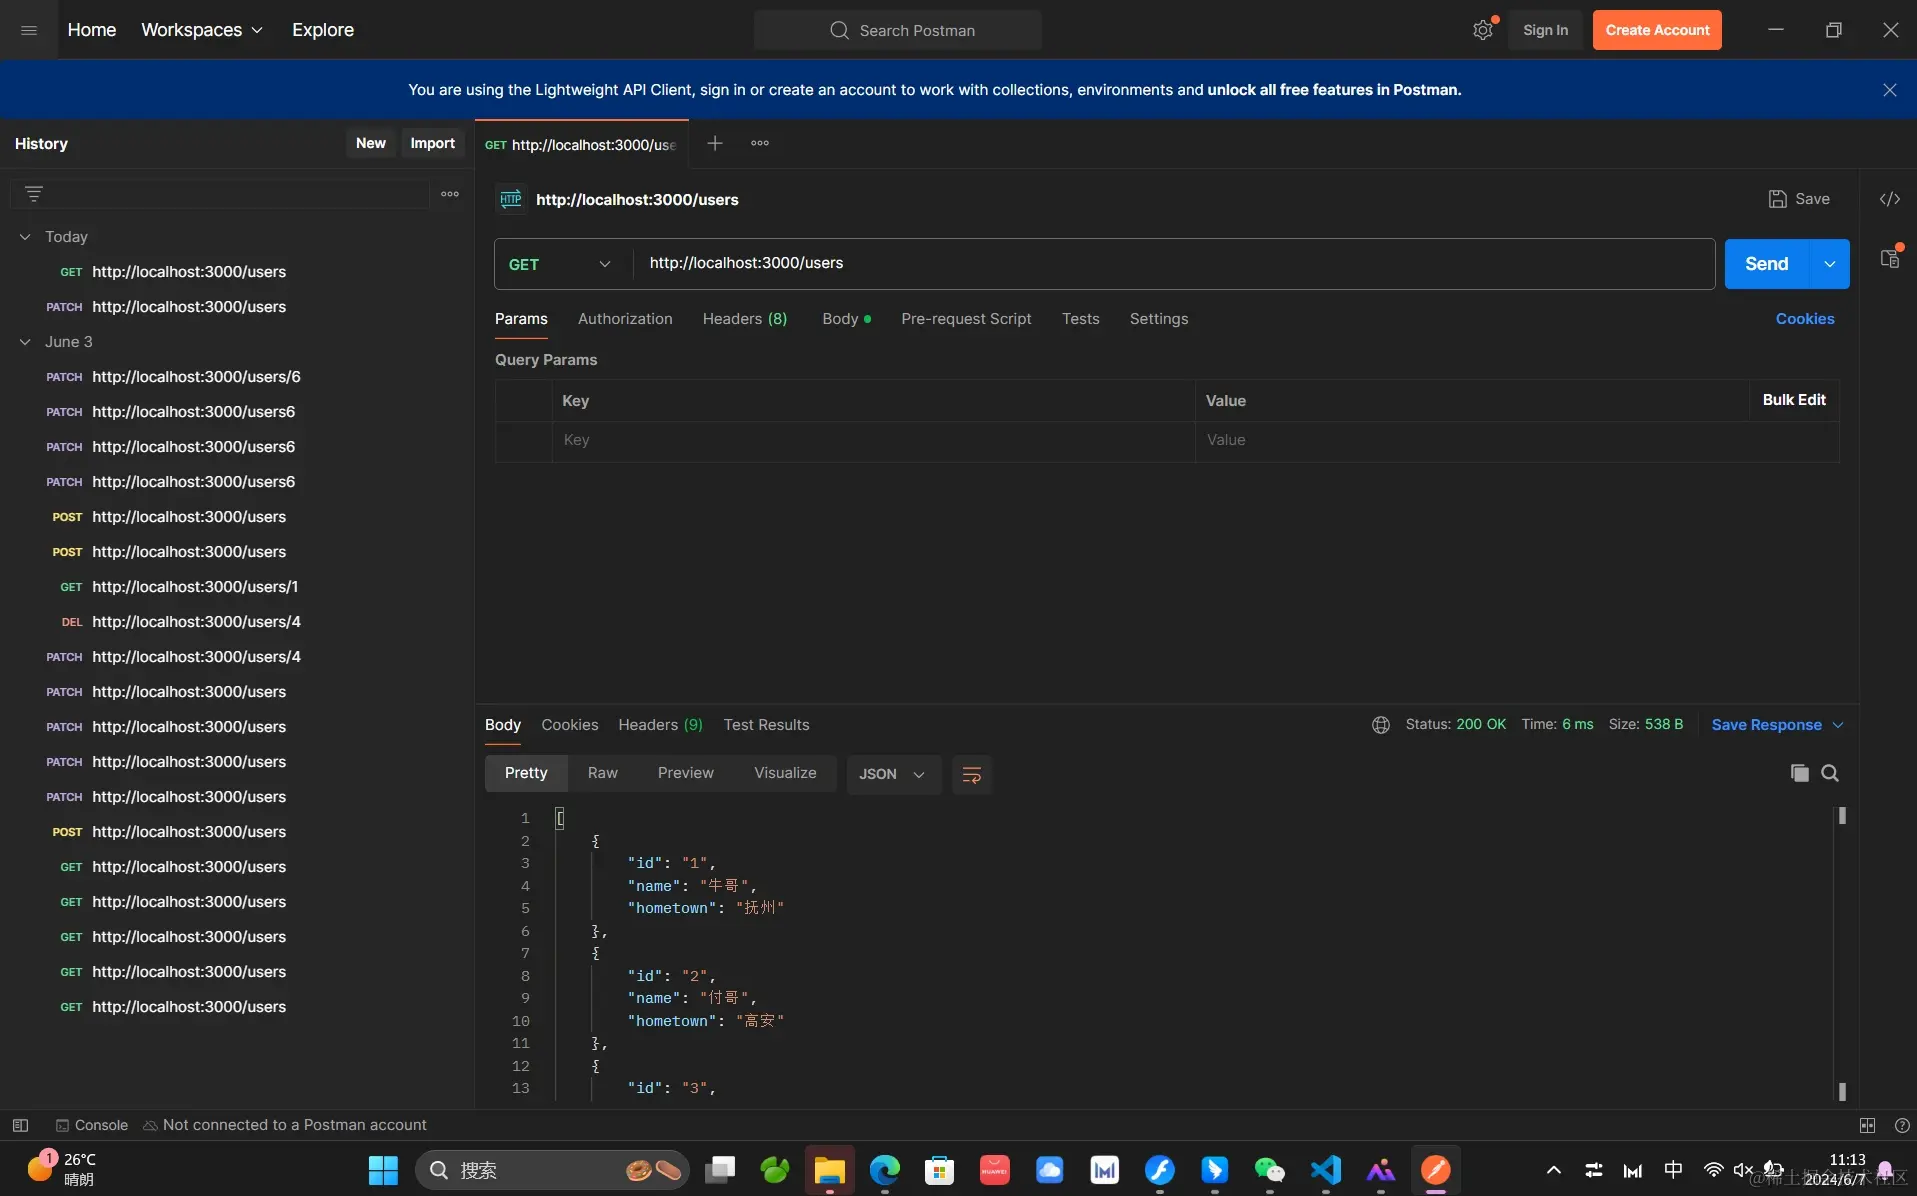Copy the response body
Screen dimensions: 1917x1196
[x=1799, y=773]
